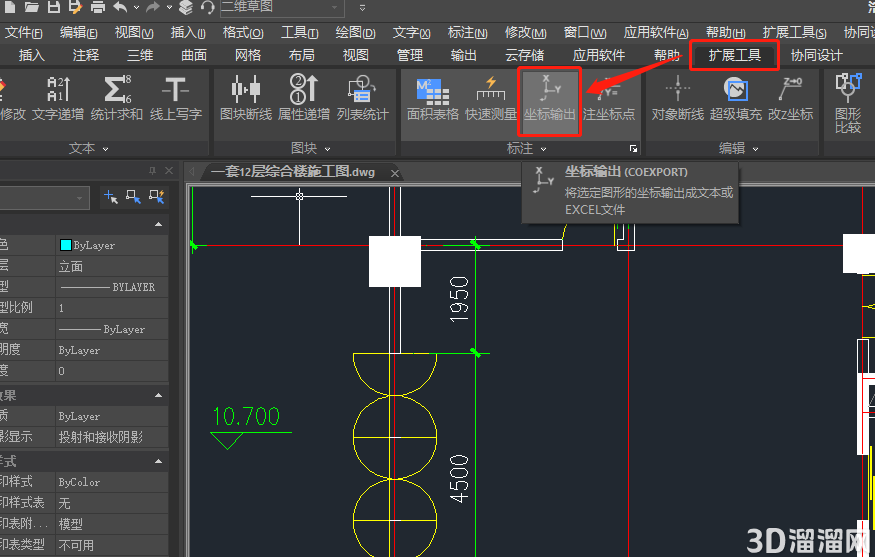
Task: Collapse the section above ByLayer material row
Action: tap(158, 395)
